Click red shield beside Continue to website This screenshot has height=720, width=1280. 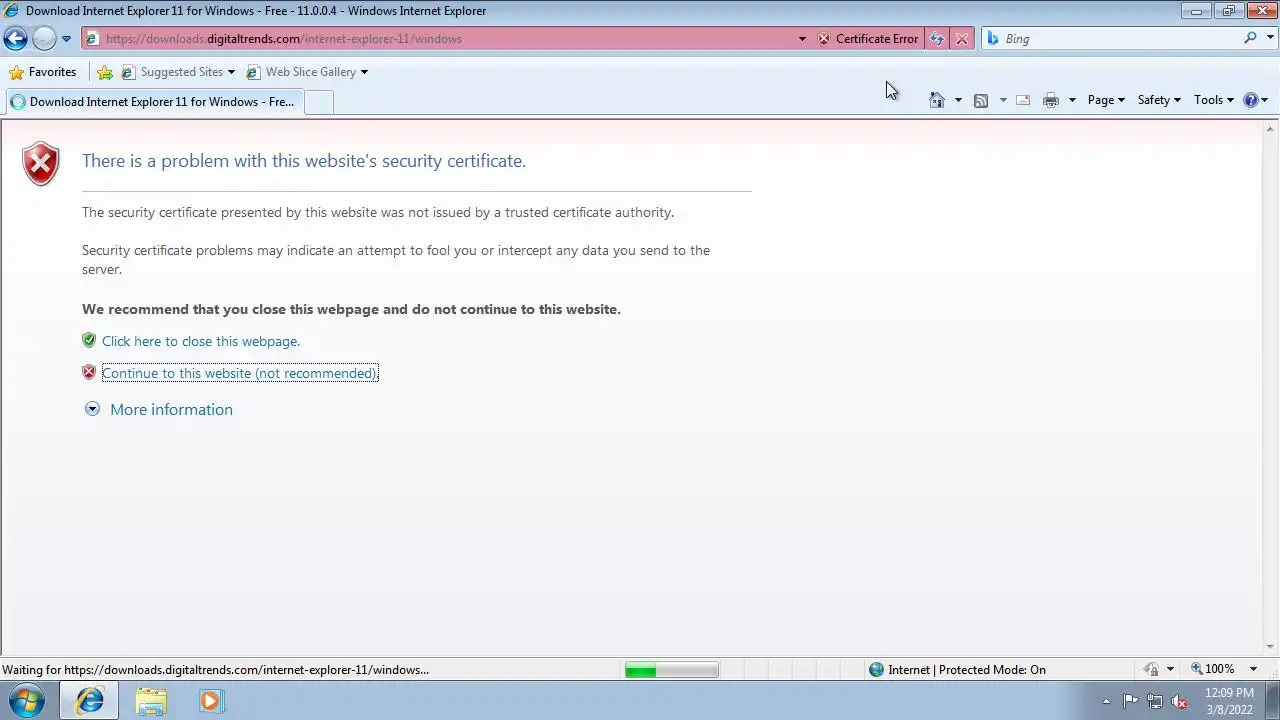point(89,373)
